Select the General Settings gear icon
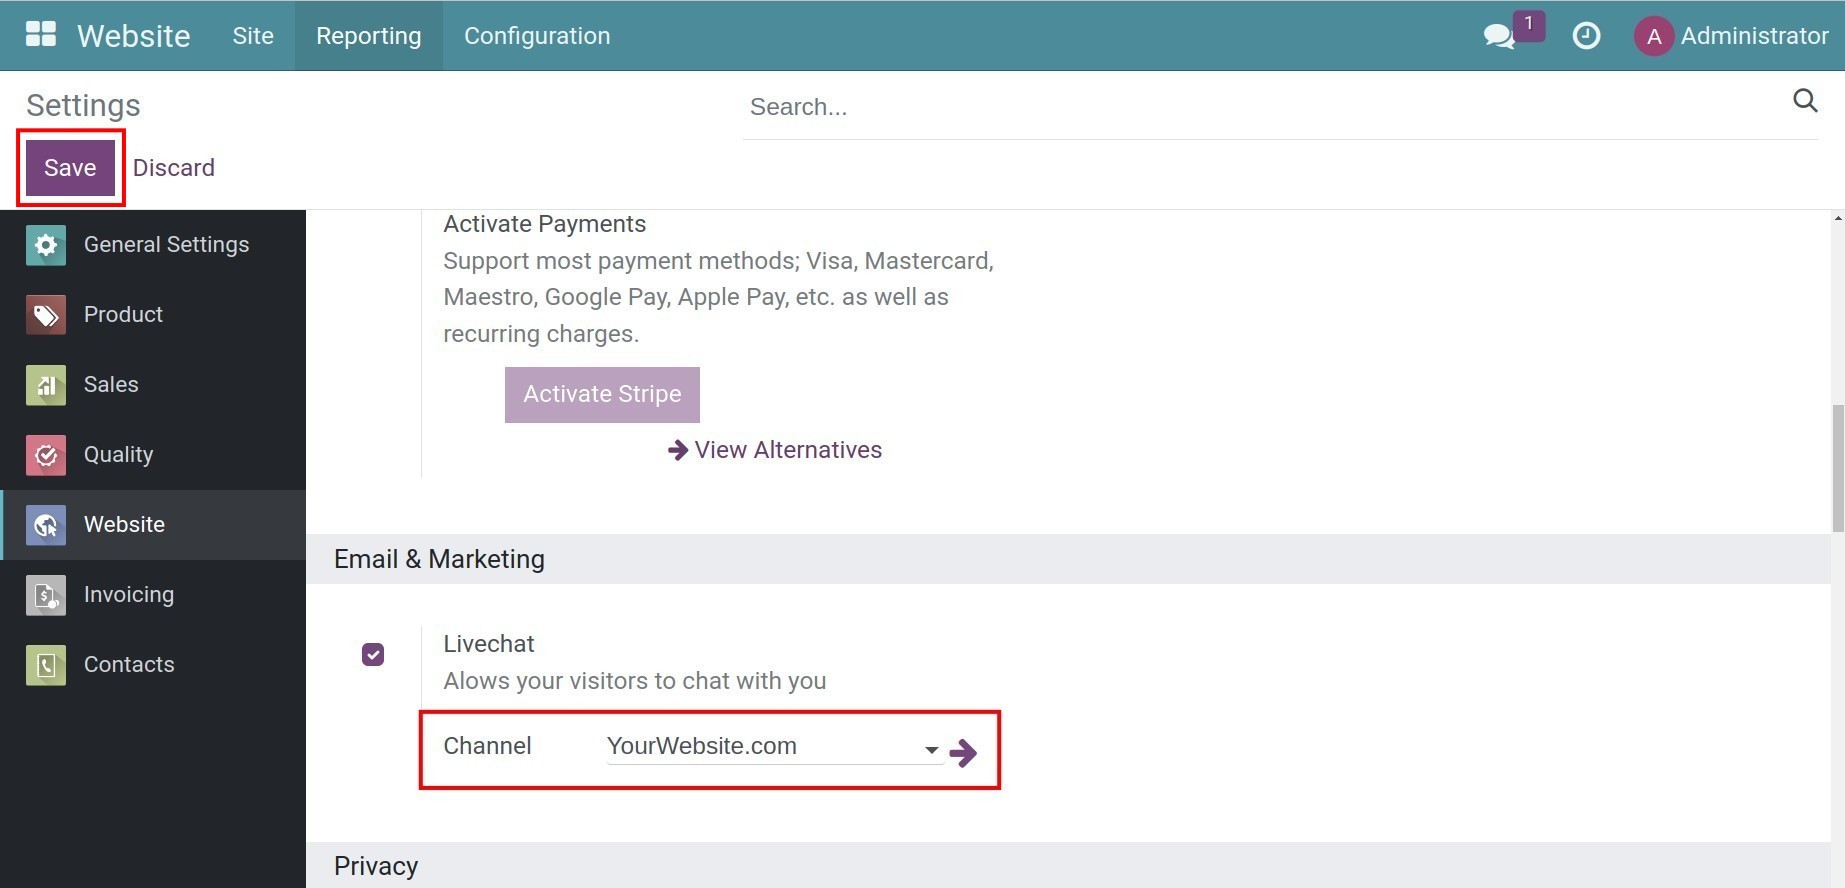The width and height of the screenshot is (1845, 888). click(46, 245)
